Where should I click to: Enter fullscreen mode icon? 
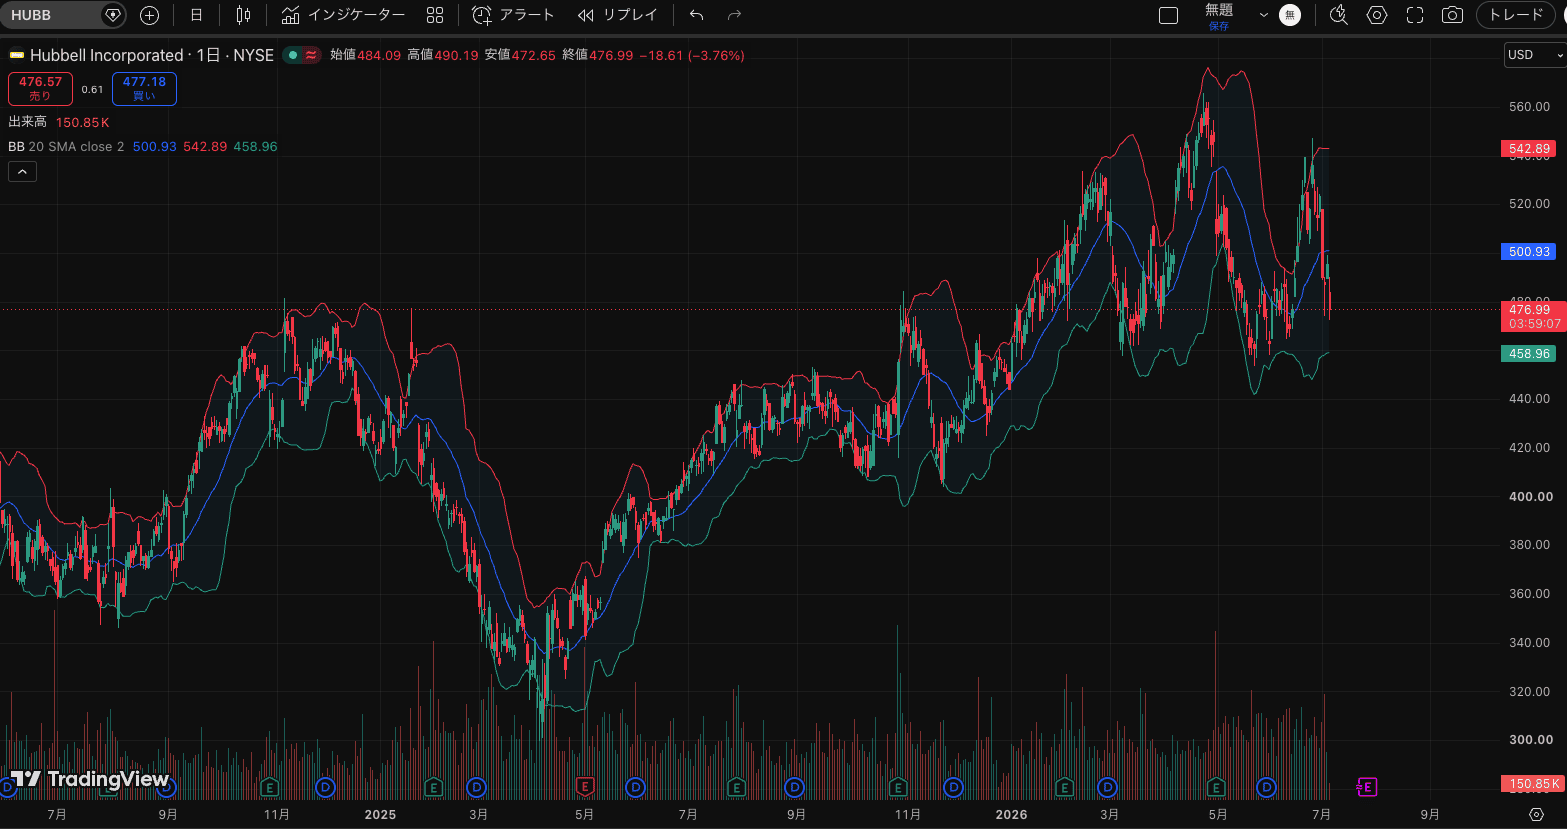(x=1415, y=15)
